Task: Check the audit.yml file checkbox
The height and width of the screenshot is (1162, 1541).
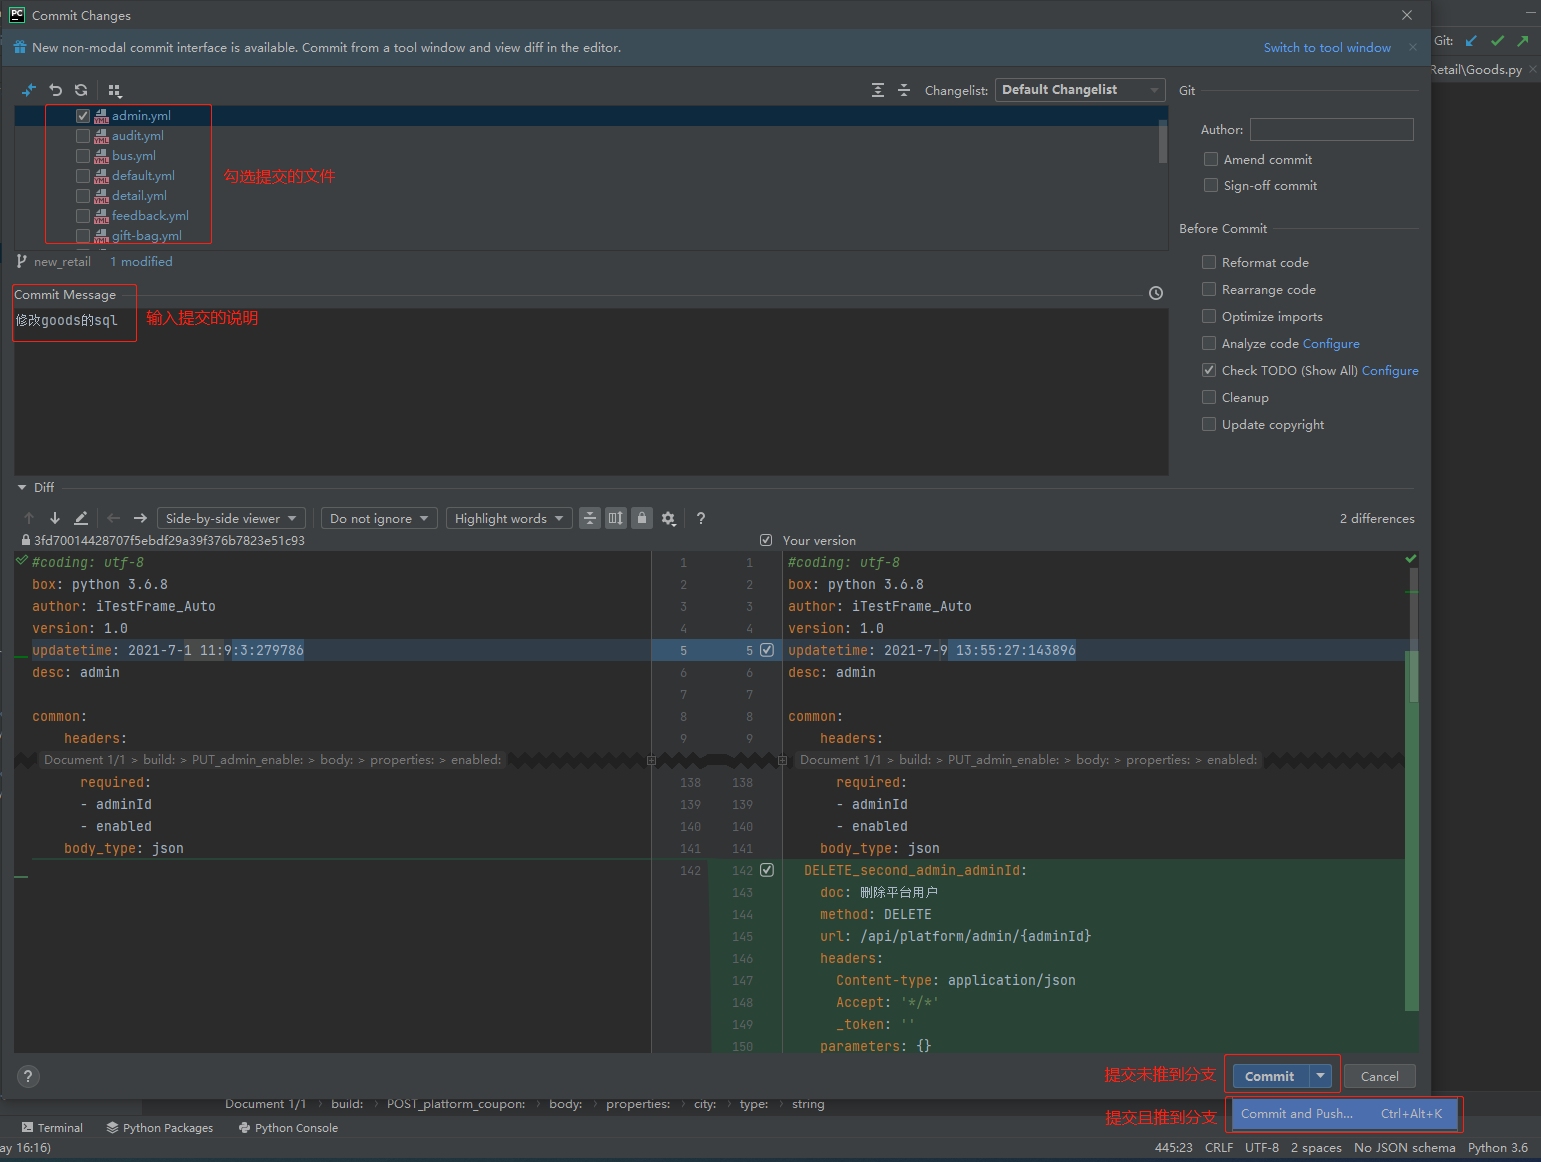Action: 83,136
